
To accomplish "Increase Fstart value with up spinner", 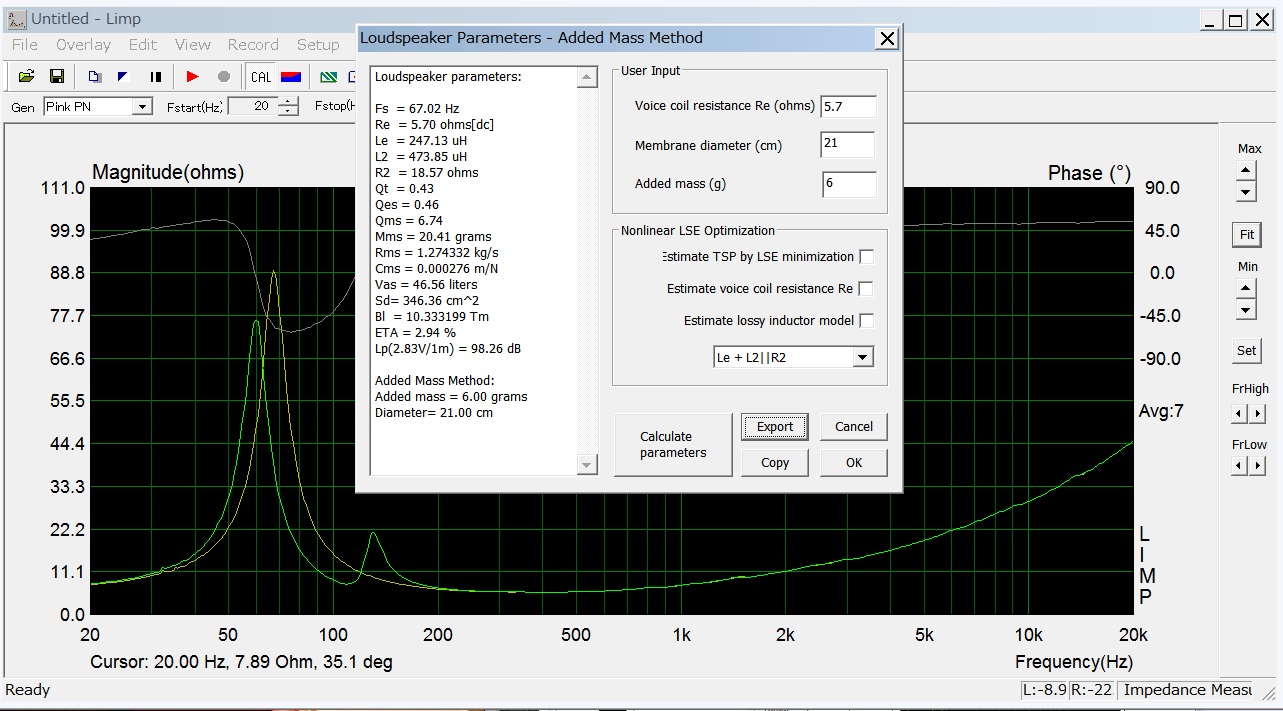I will [x=288, y=102].
